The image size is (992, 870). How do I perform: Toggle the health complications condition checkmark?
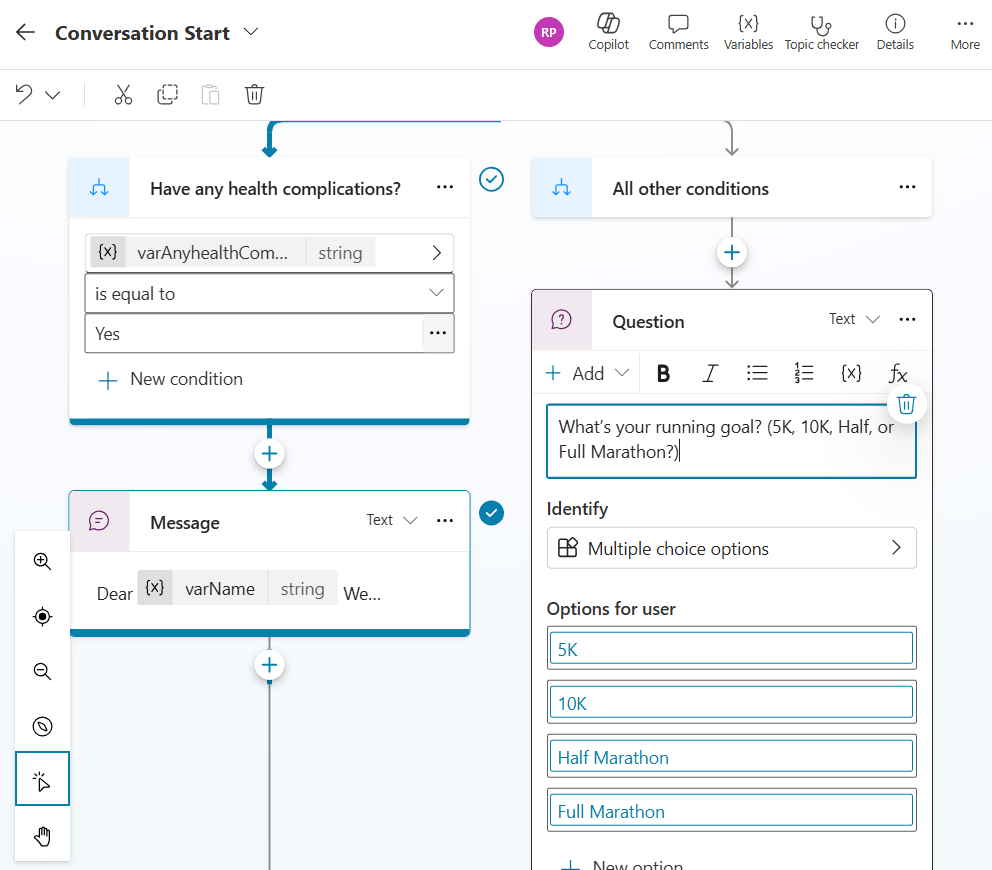491,179
